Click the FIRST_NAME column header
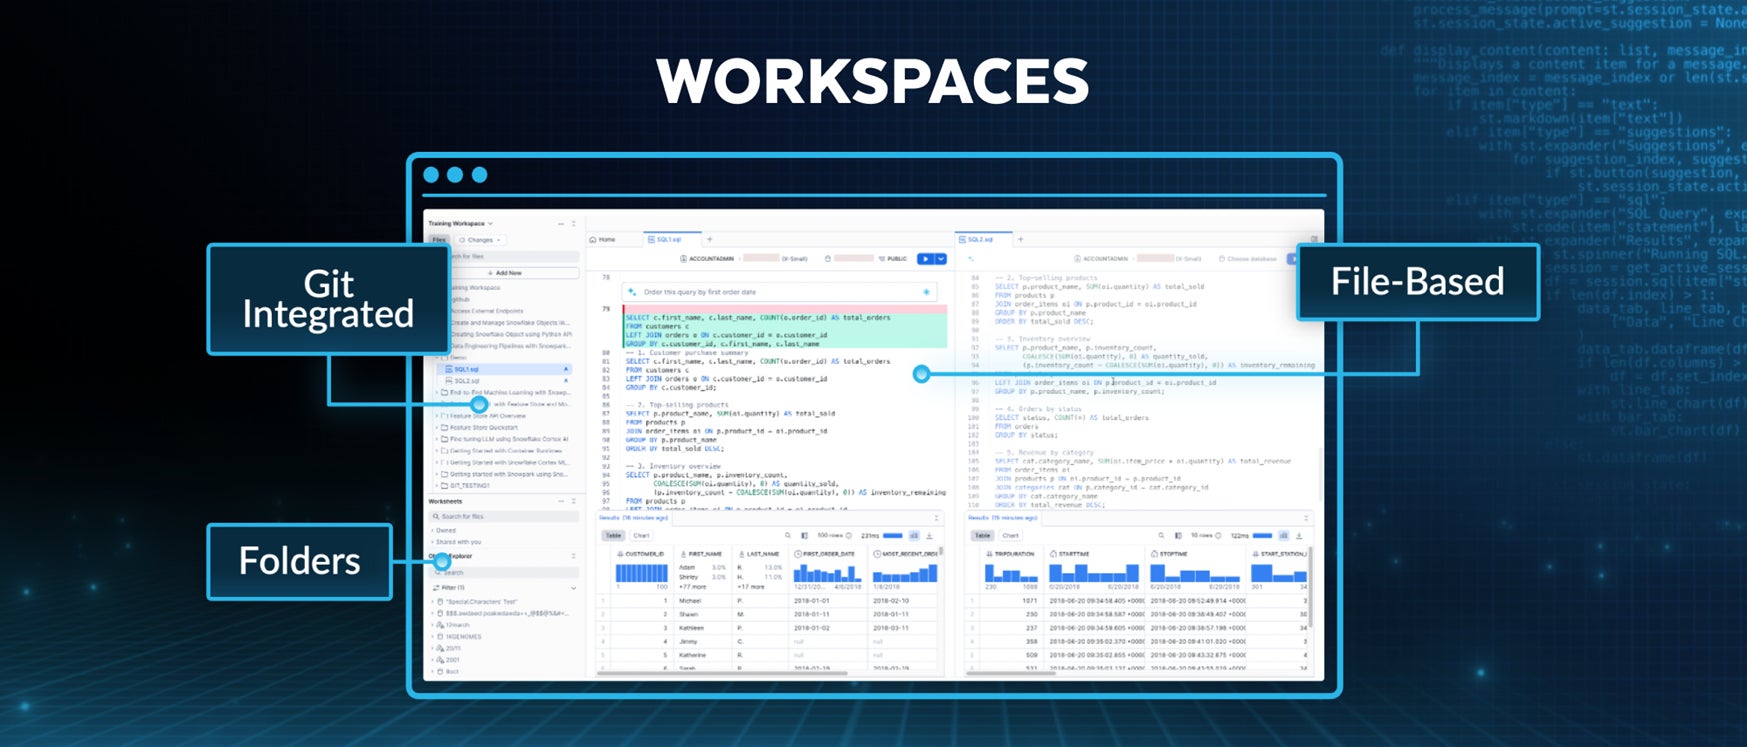Screen dimensions: 1747x747 [x=701, y=554]
